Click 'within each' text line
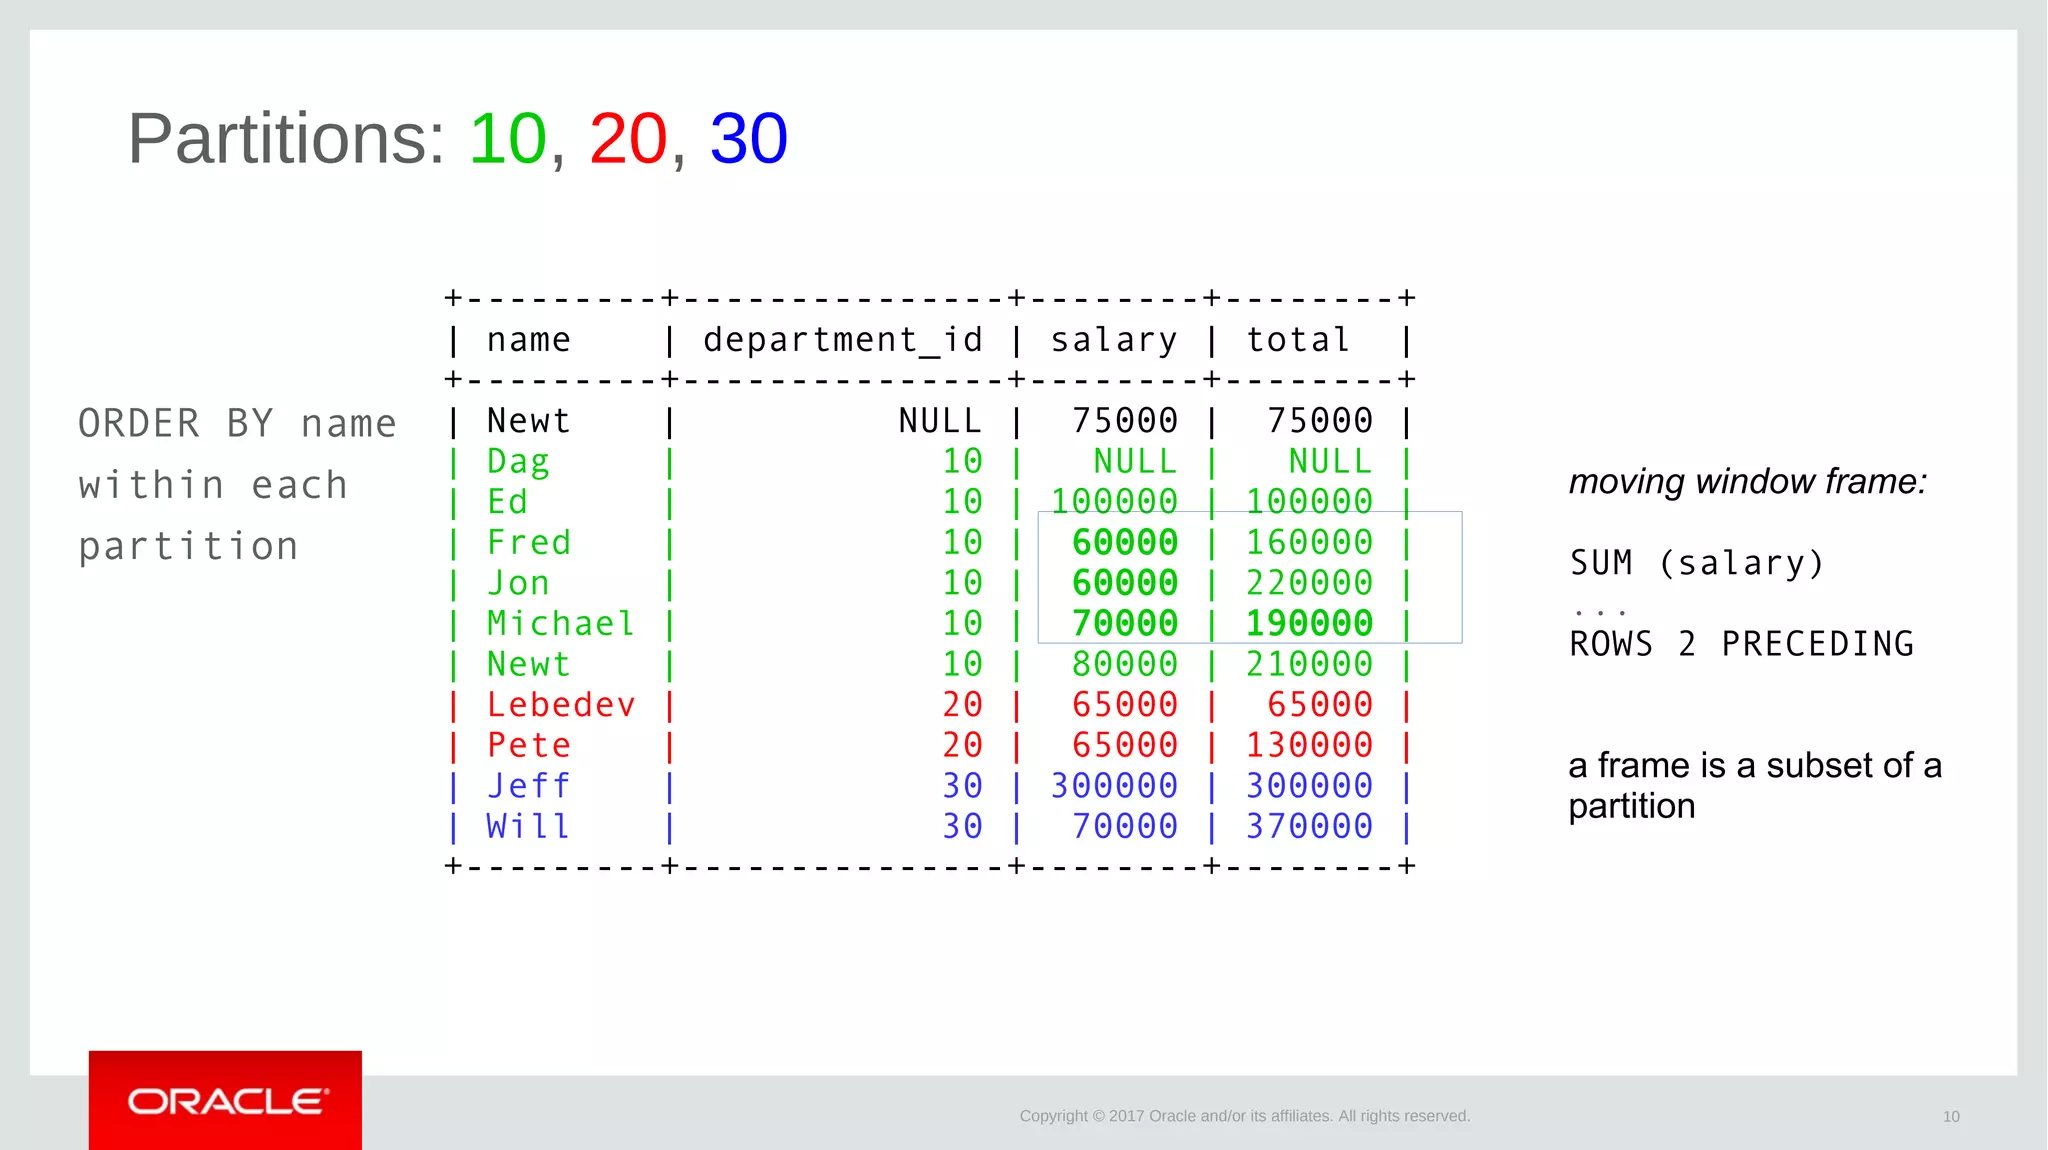Screen dimensions: 2048x1150 (213, 485)
